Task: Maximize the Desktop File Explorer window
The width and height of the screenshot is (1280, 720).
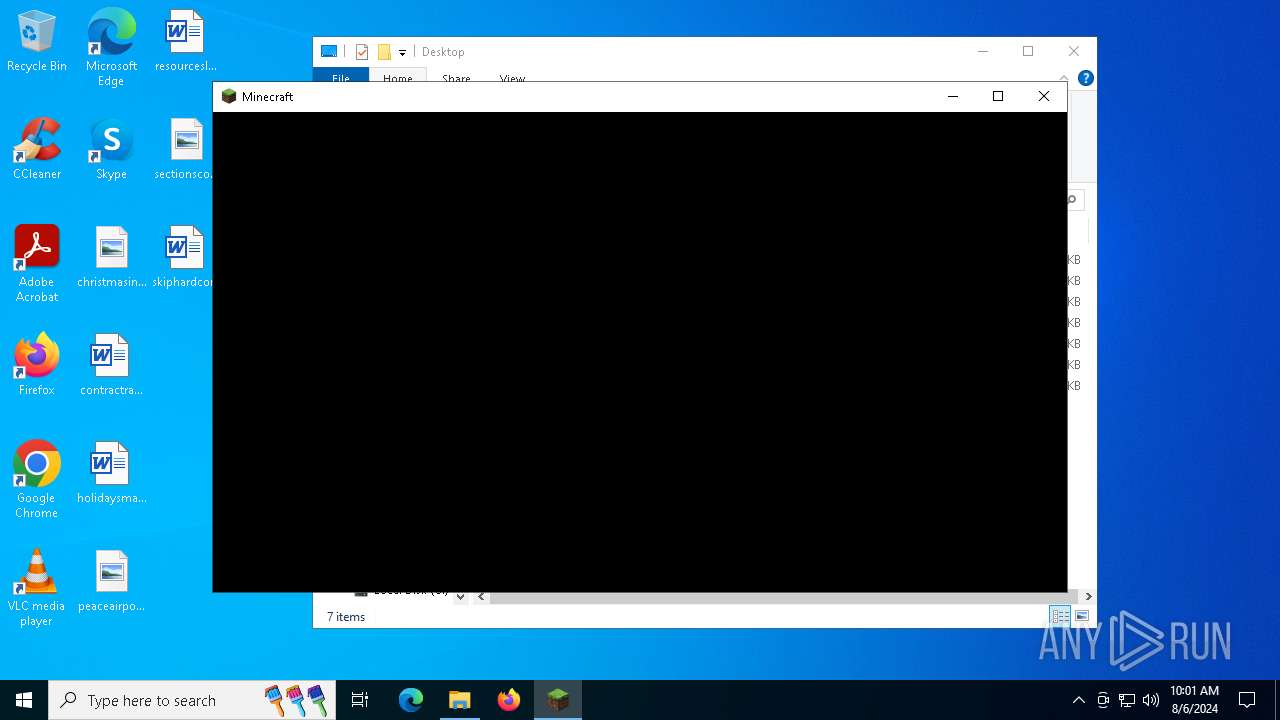Action: click(x=1028, y=52)
